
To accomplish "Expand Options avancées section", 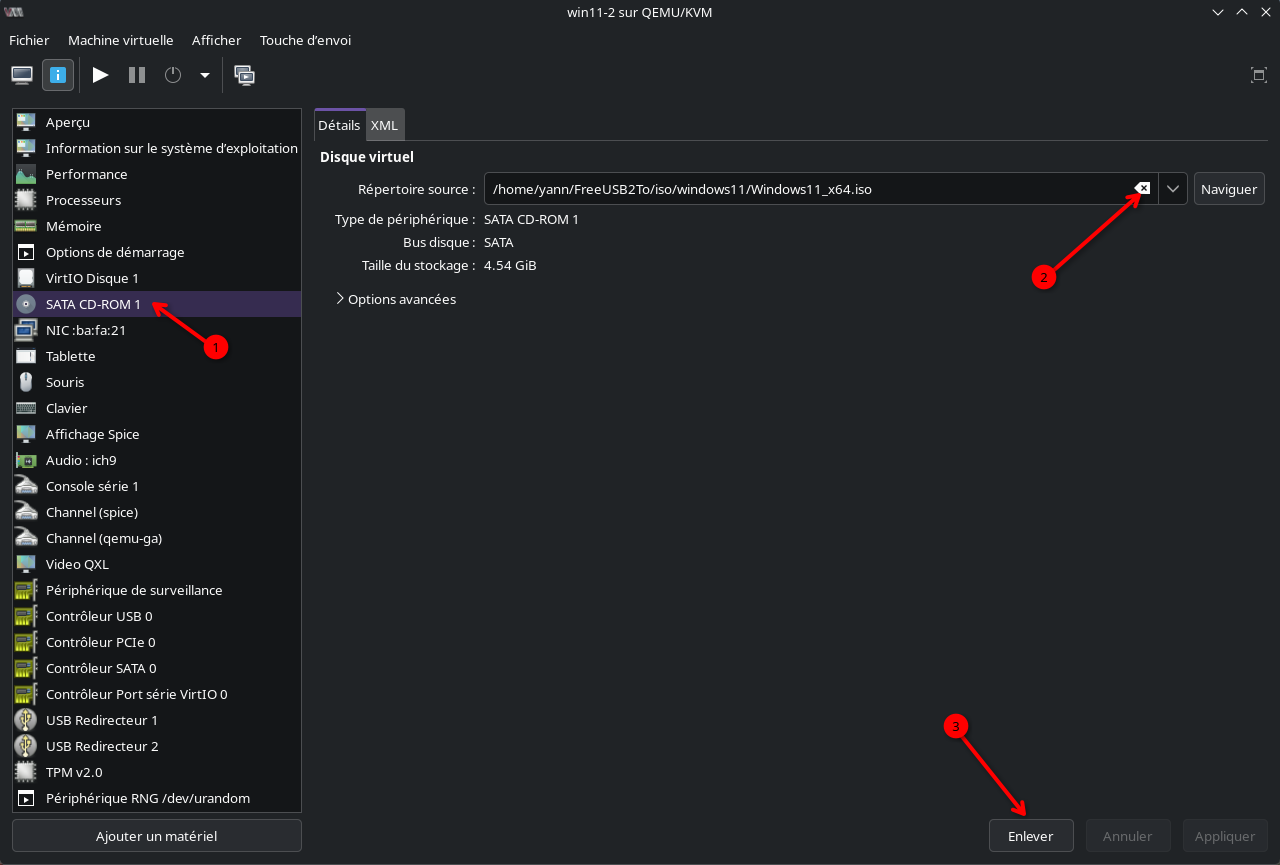I will [395, 299].
